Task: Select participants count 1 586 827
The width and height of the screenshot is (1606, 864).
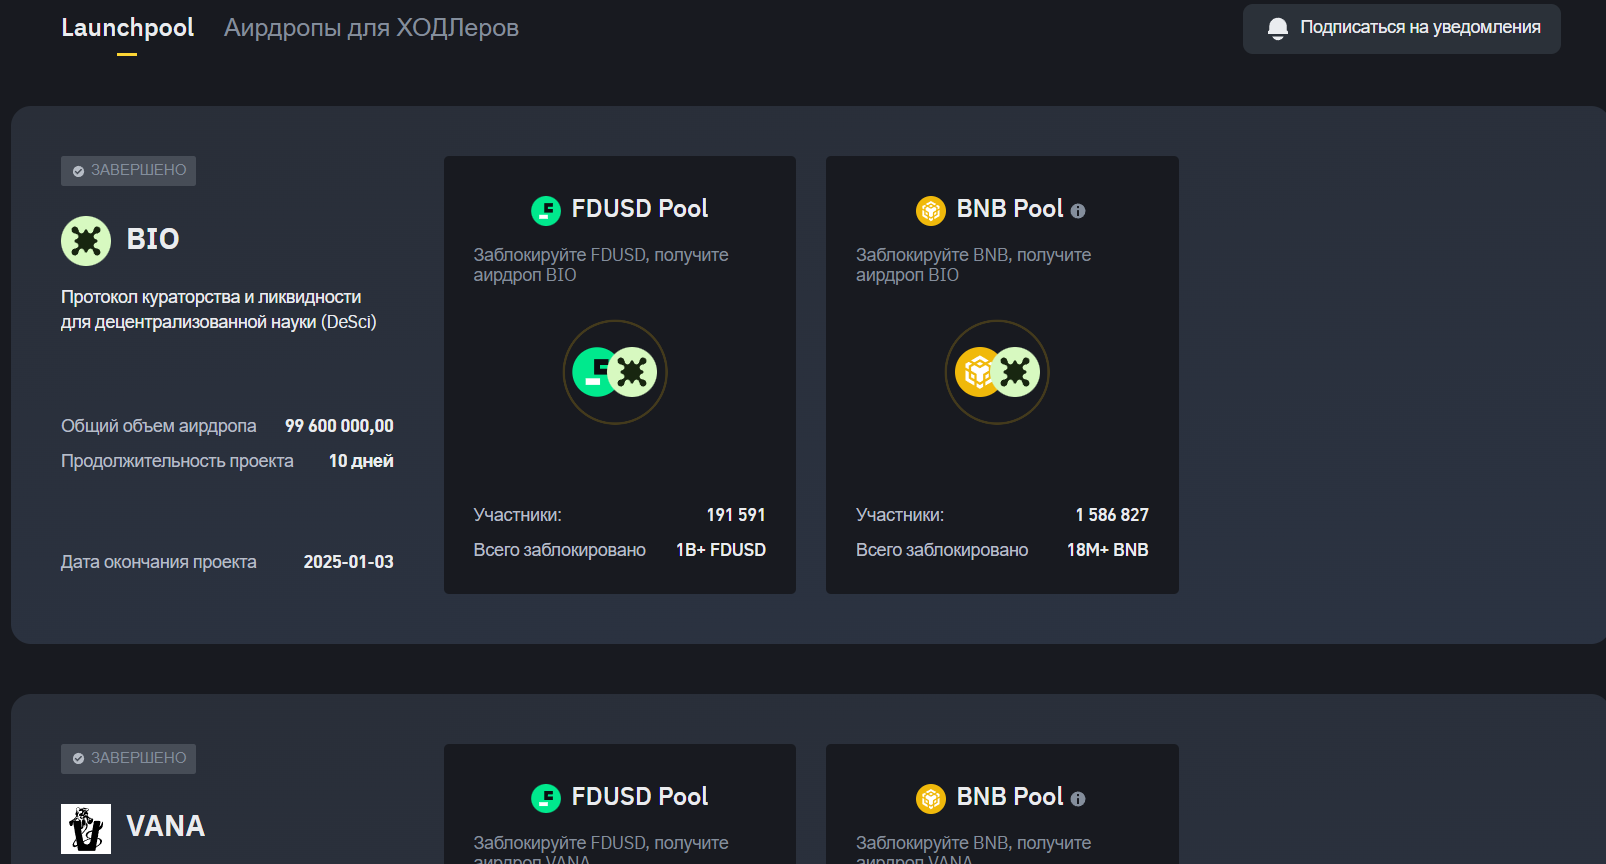Action: (x=1112, y=515)
